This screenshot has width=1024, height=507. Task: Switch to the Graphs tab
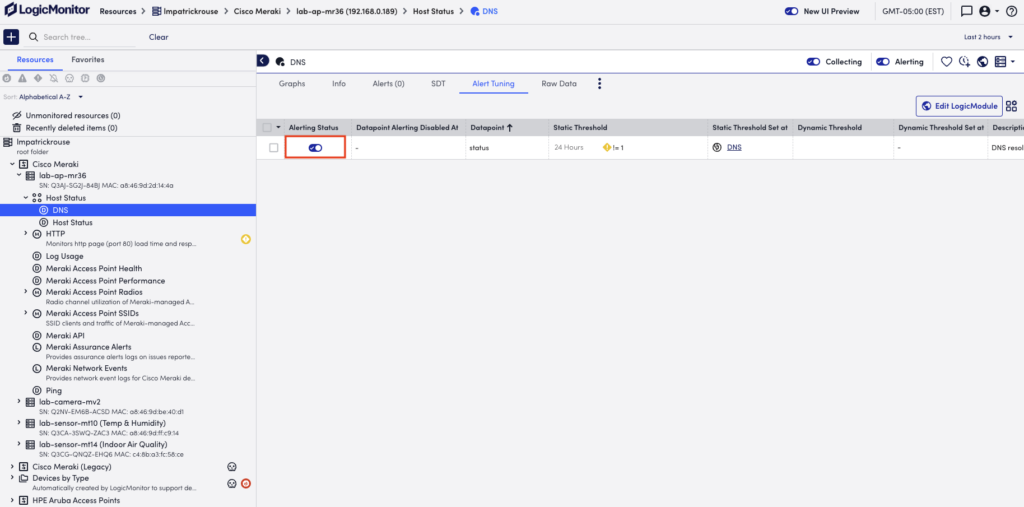292,84
